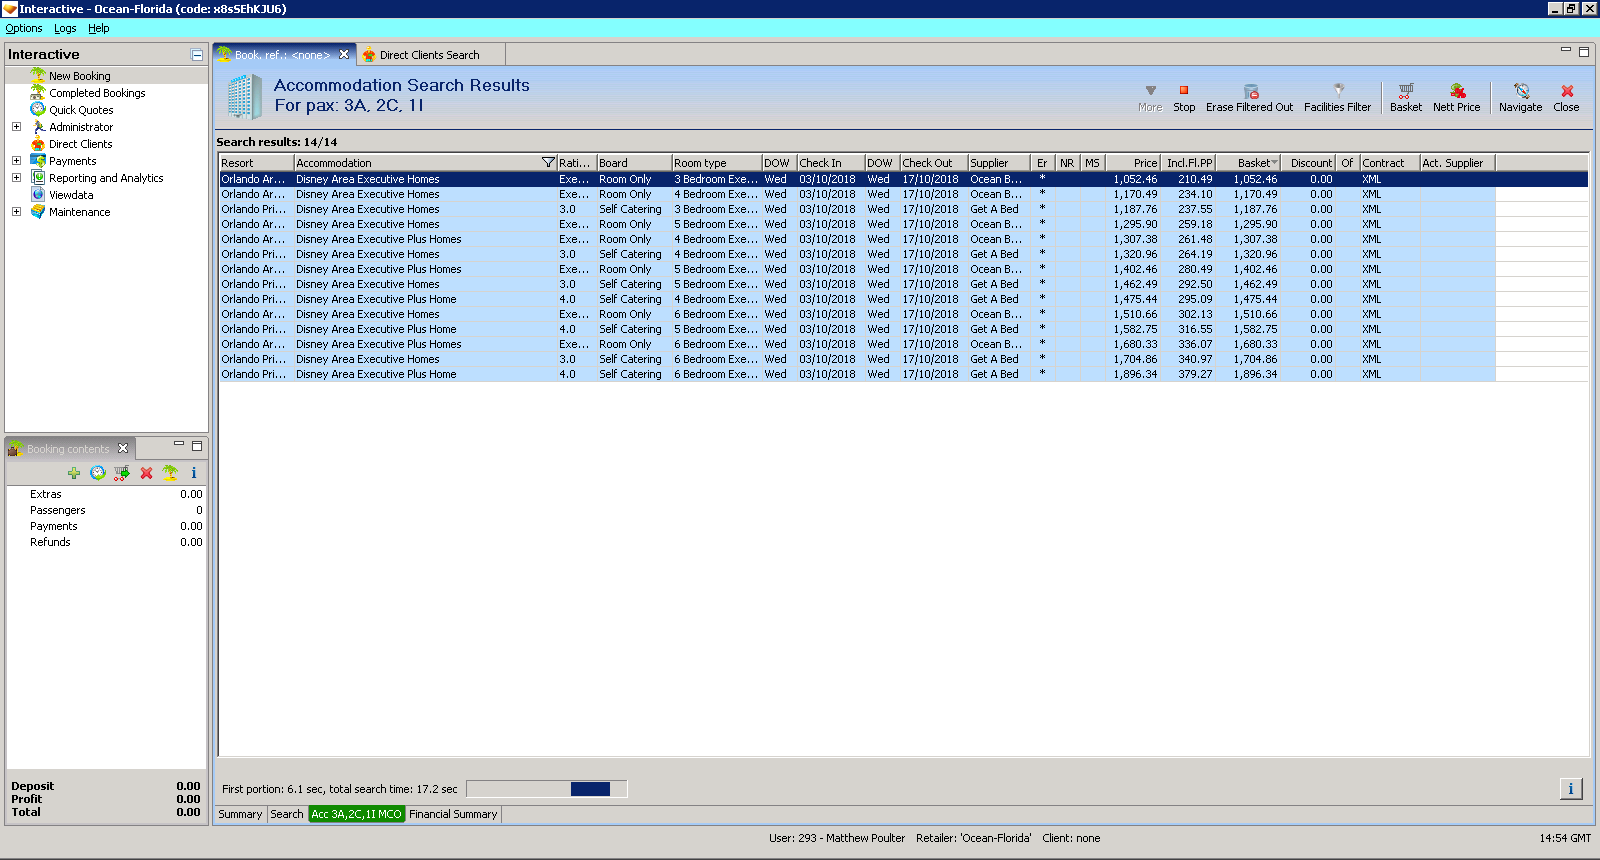Maximize the Booking contents panel
The height and width of the screenshot is (860, 1600).
tap(197, 446)
